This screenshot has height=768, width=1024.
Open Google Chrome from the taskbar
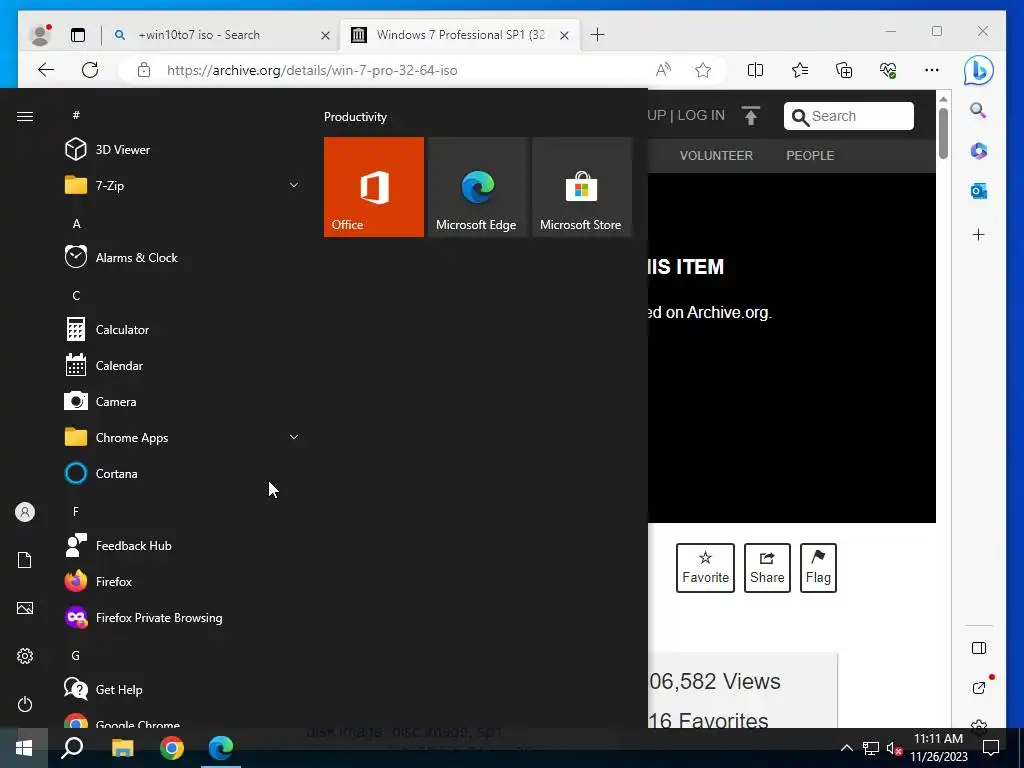tap(172, 748)
